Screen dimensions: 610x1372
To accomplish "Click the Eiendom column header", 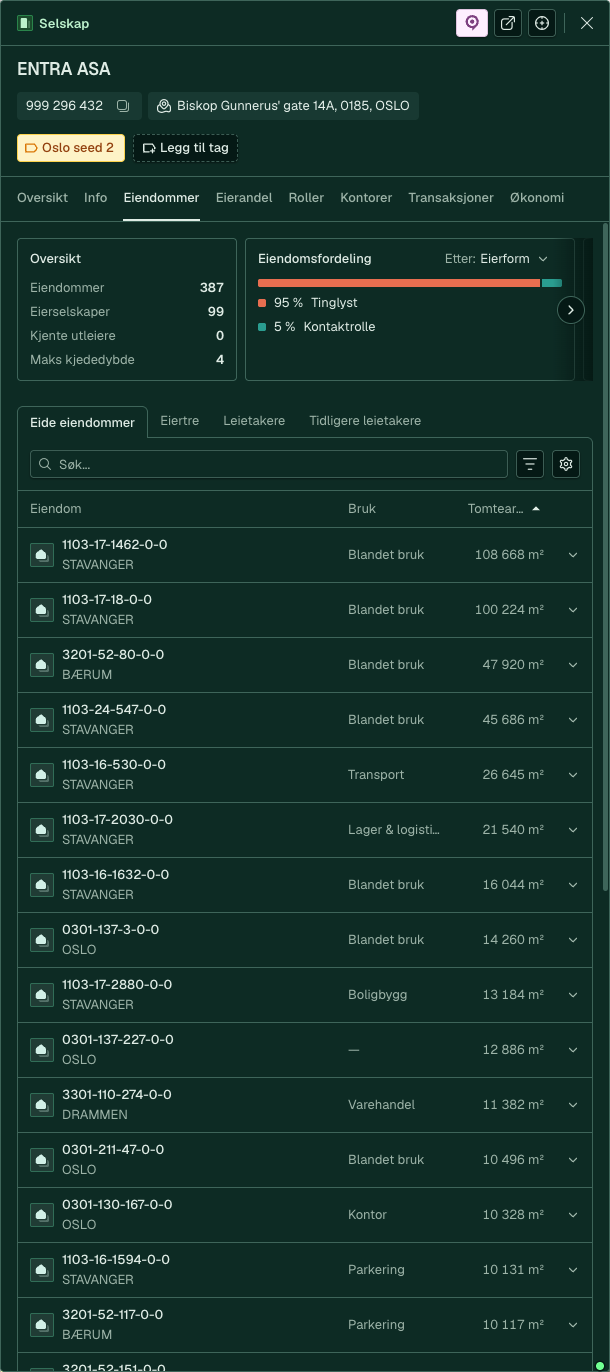I will (56, 509).
